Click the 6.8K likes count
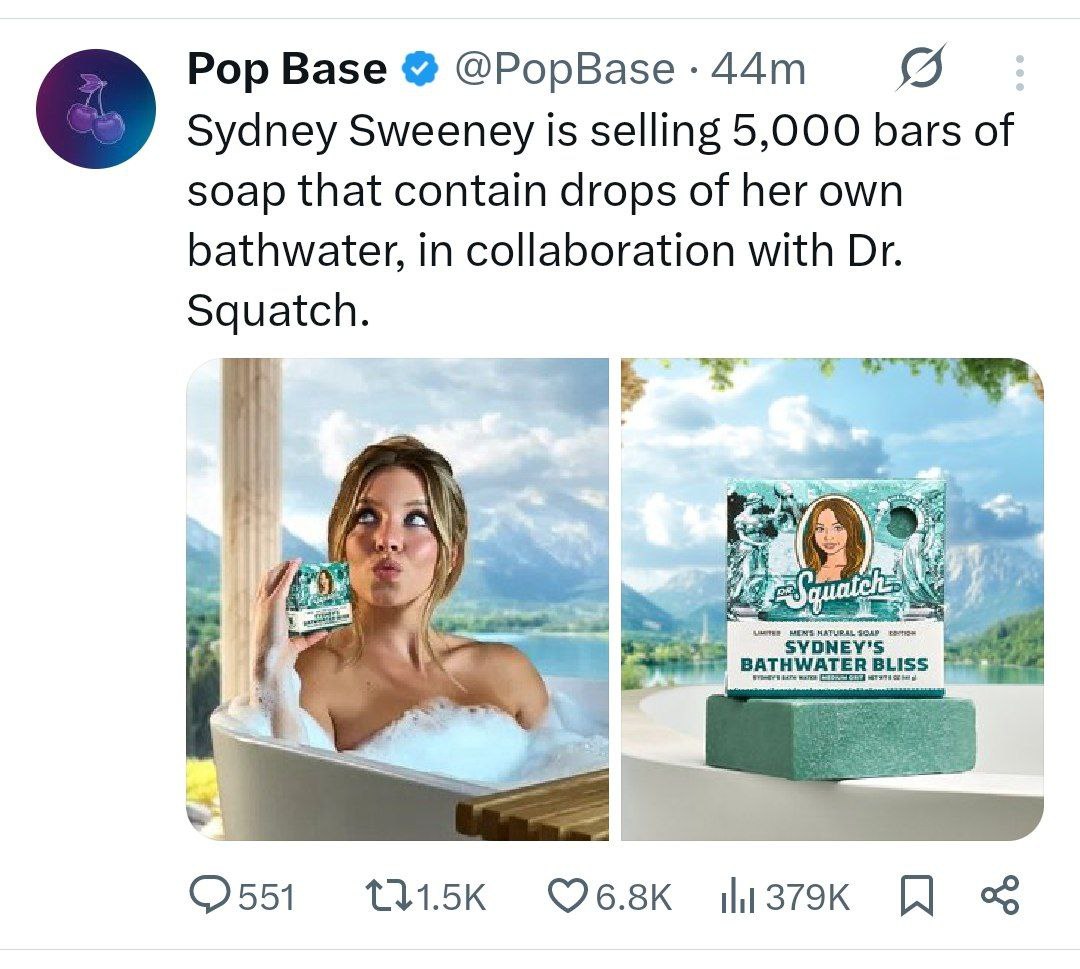 (634, 896)
